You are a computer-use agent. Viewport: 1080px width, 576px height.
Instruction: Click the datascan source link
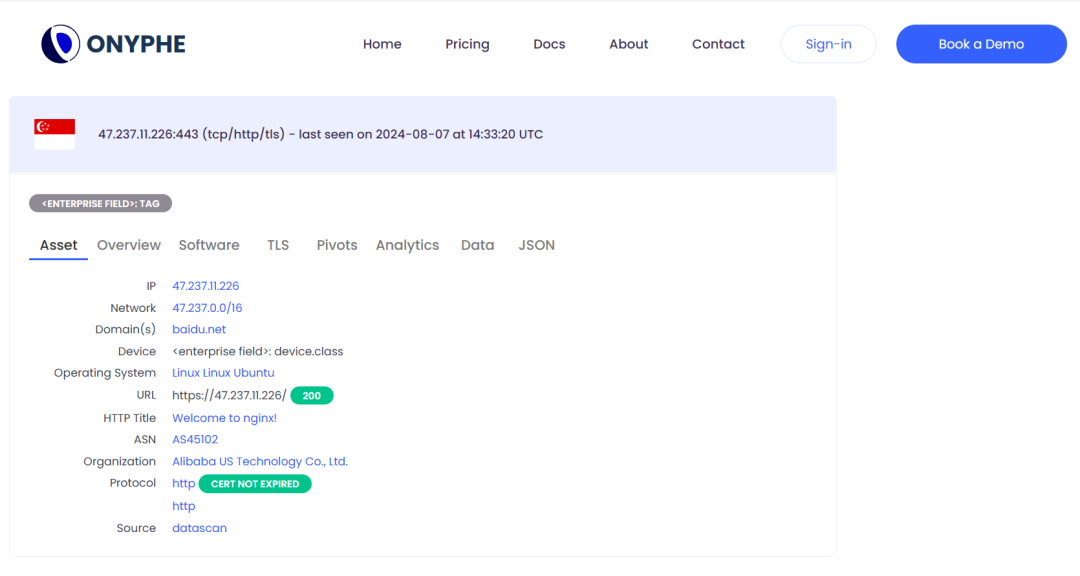tap(199, 528)
